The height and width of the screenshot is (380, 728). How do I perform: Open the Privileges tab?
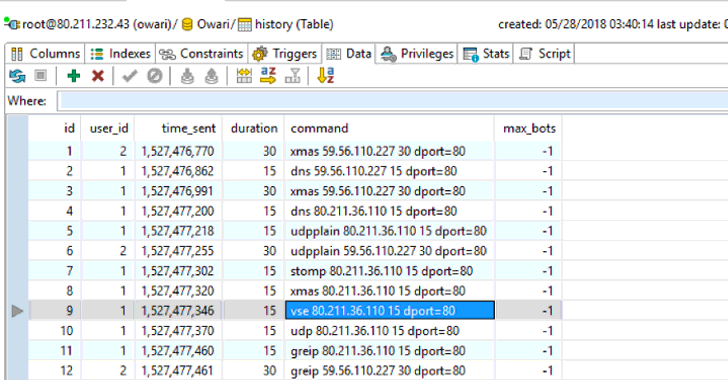tap(416, 54)
